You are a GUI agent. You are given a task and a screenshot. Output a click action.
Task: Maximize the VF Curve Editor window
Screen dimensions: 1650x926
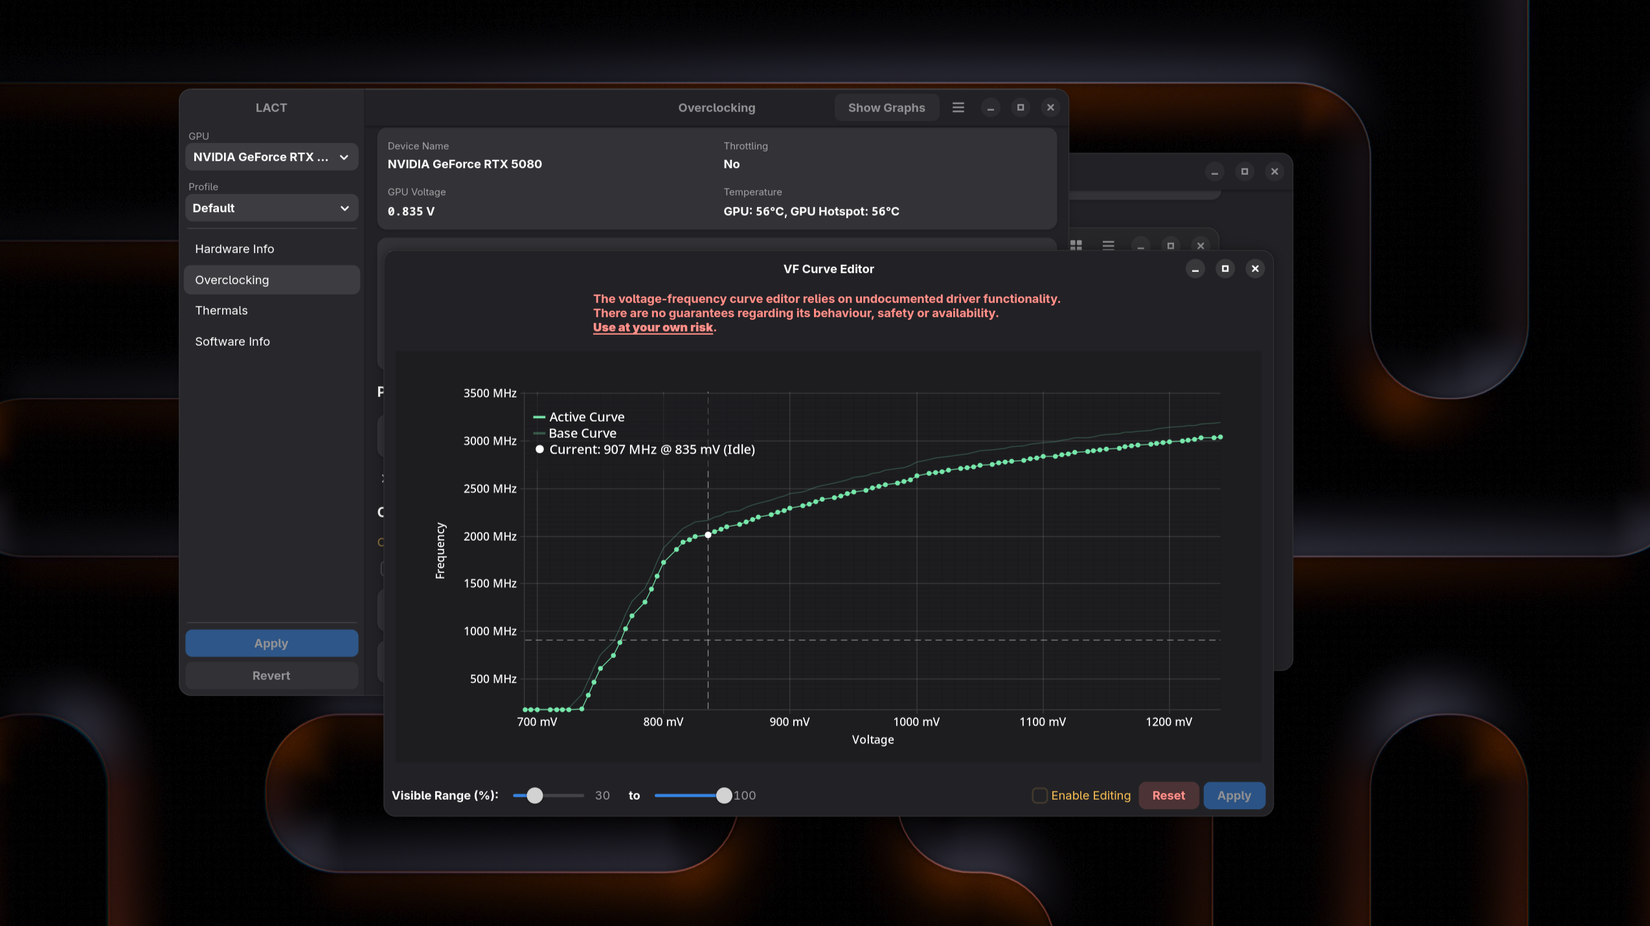click(x=1225, y=269)
